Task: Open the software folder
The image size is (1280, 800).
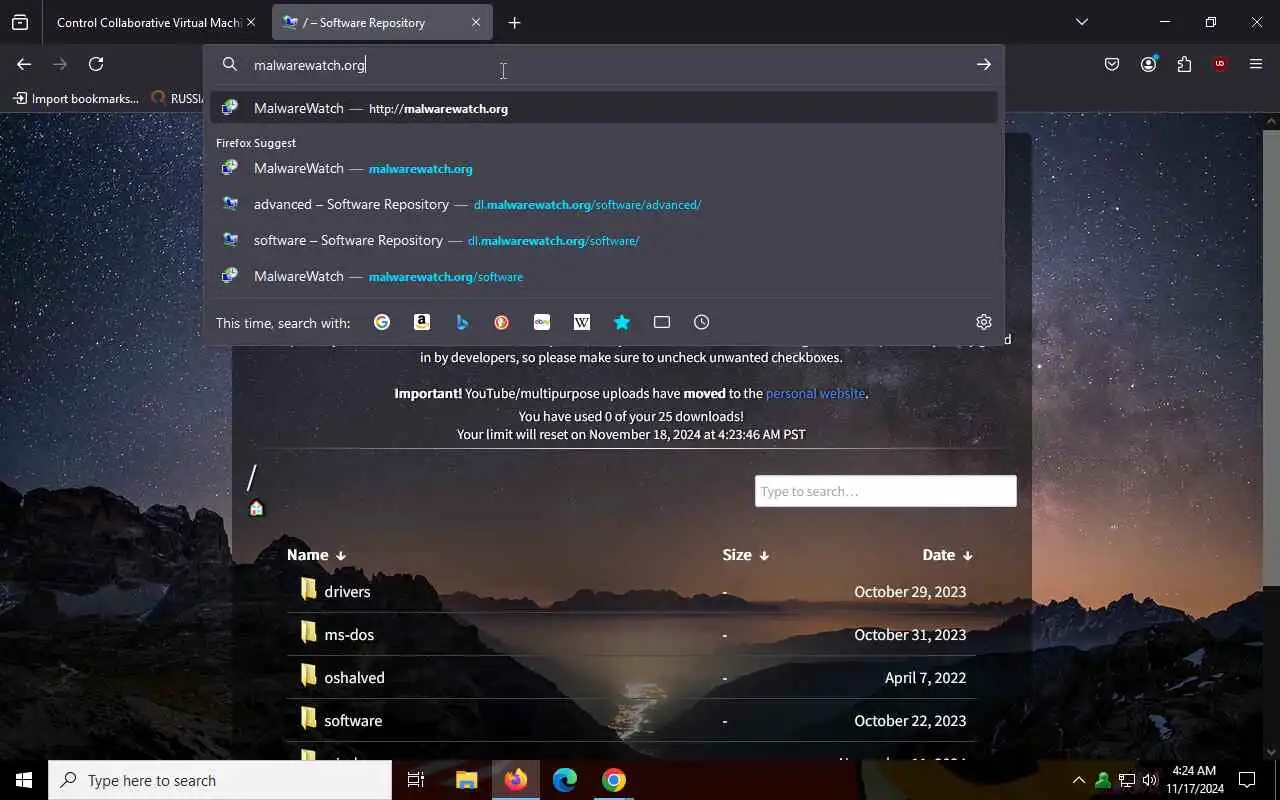Action: click(x=353, y=720)
